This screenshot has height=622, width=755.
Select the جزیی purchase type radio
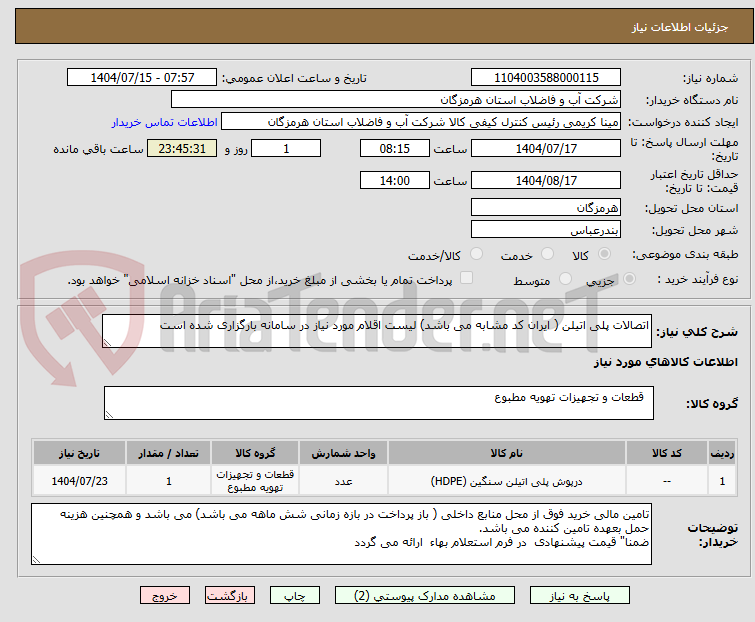point(629,279)
